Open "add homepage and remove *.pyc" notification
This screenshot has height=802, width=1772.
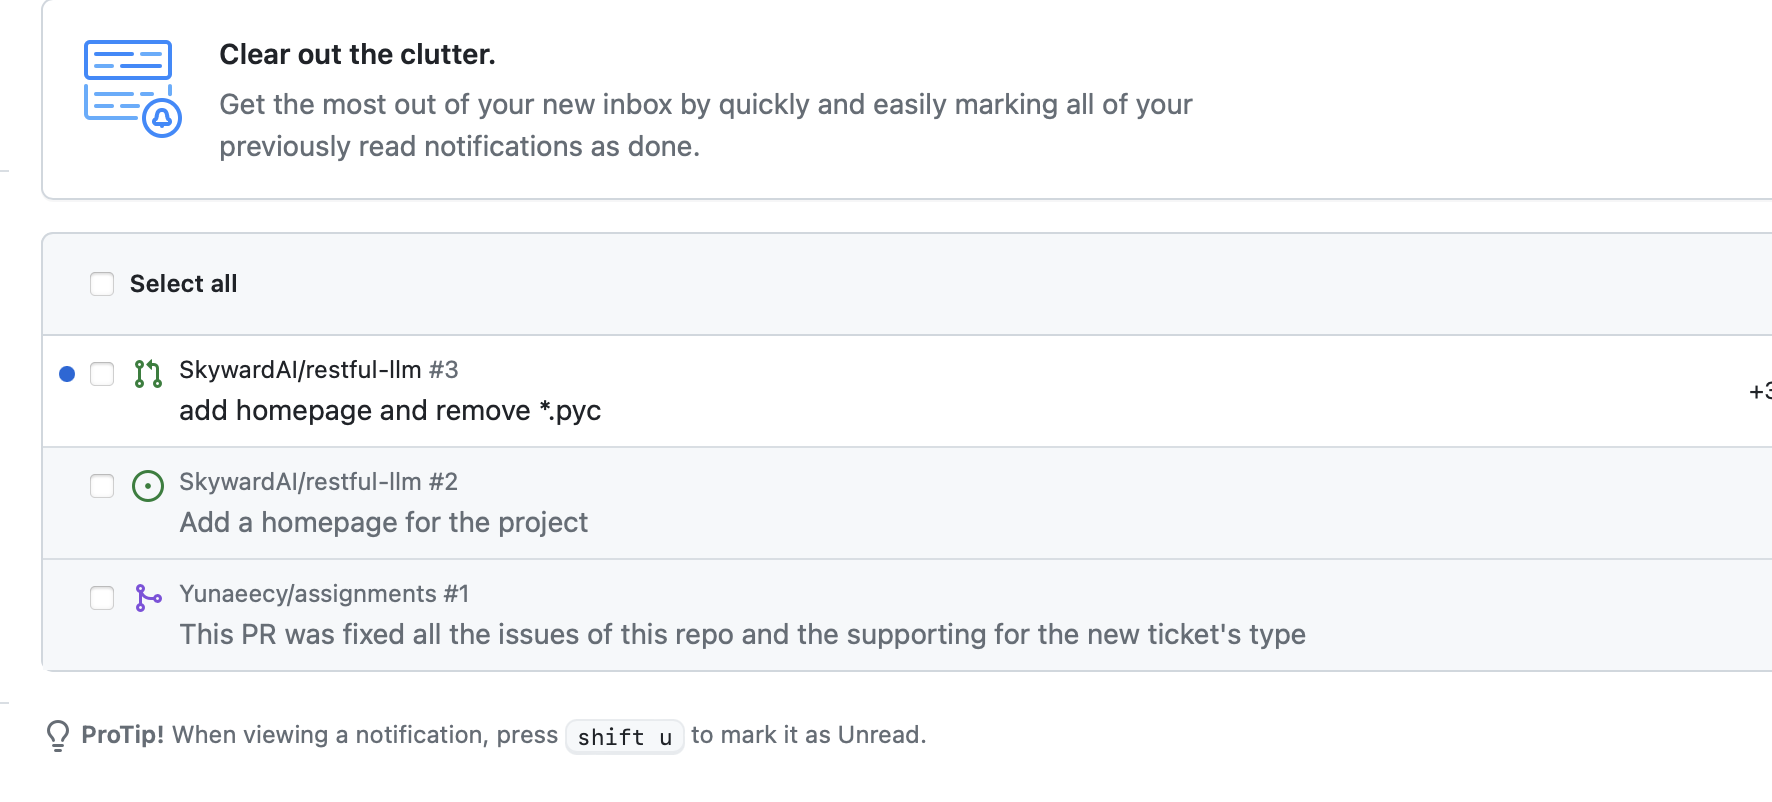(390, 411)
